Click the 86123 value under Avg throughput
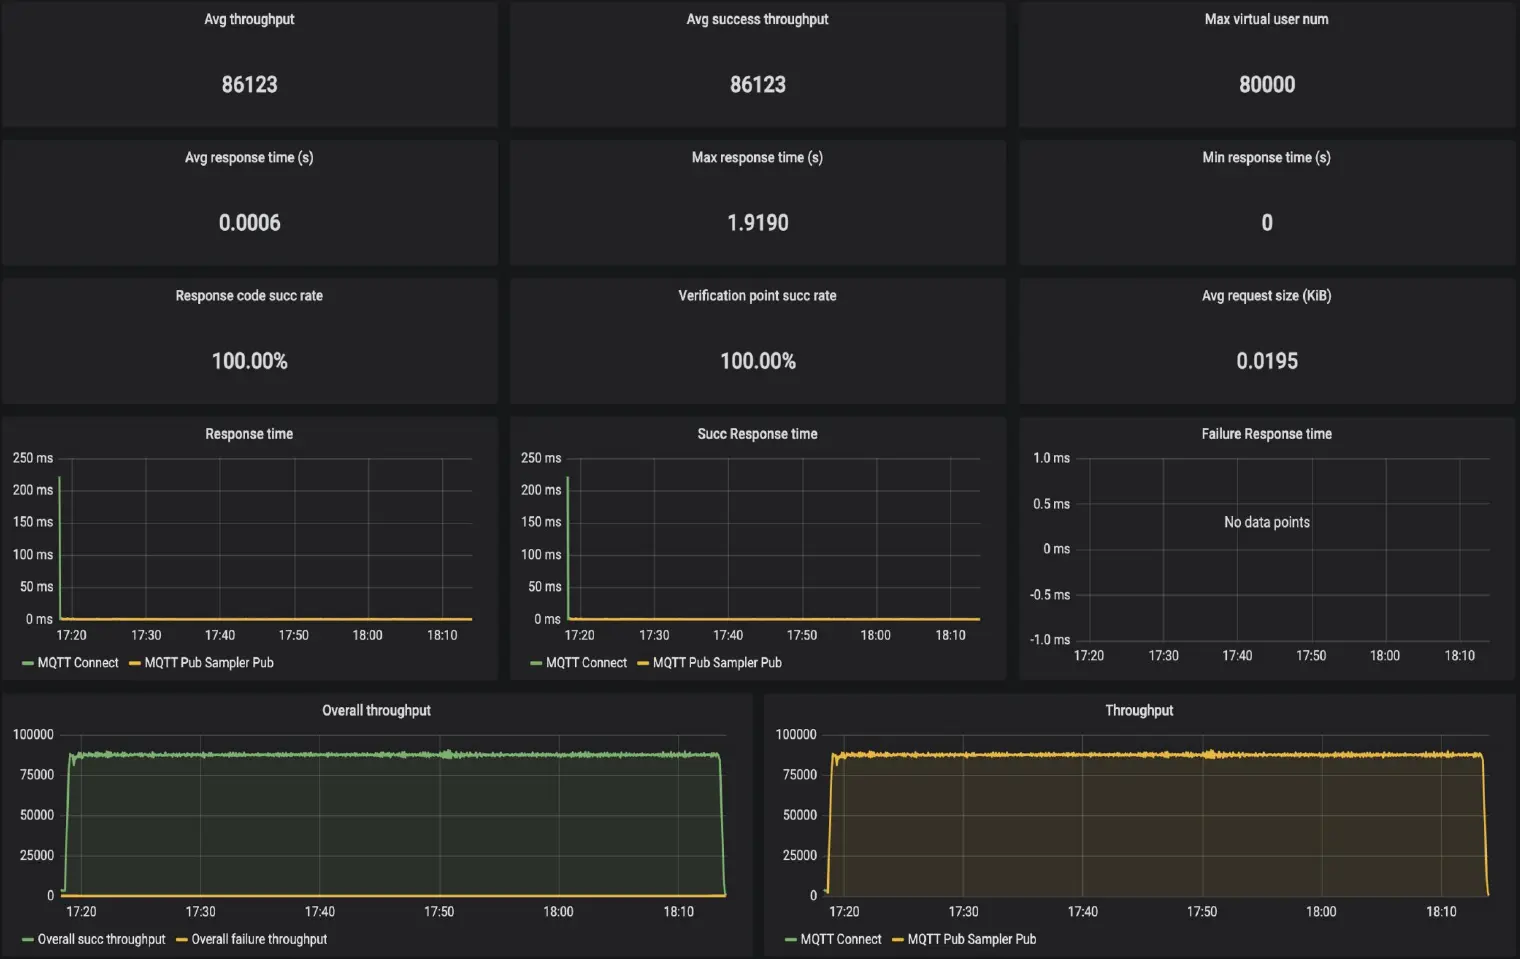 click(x=249, y=84)
